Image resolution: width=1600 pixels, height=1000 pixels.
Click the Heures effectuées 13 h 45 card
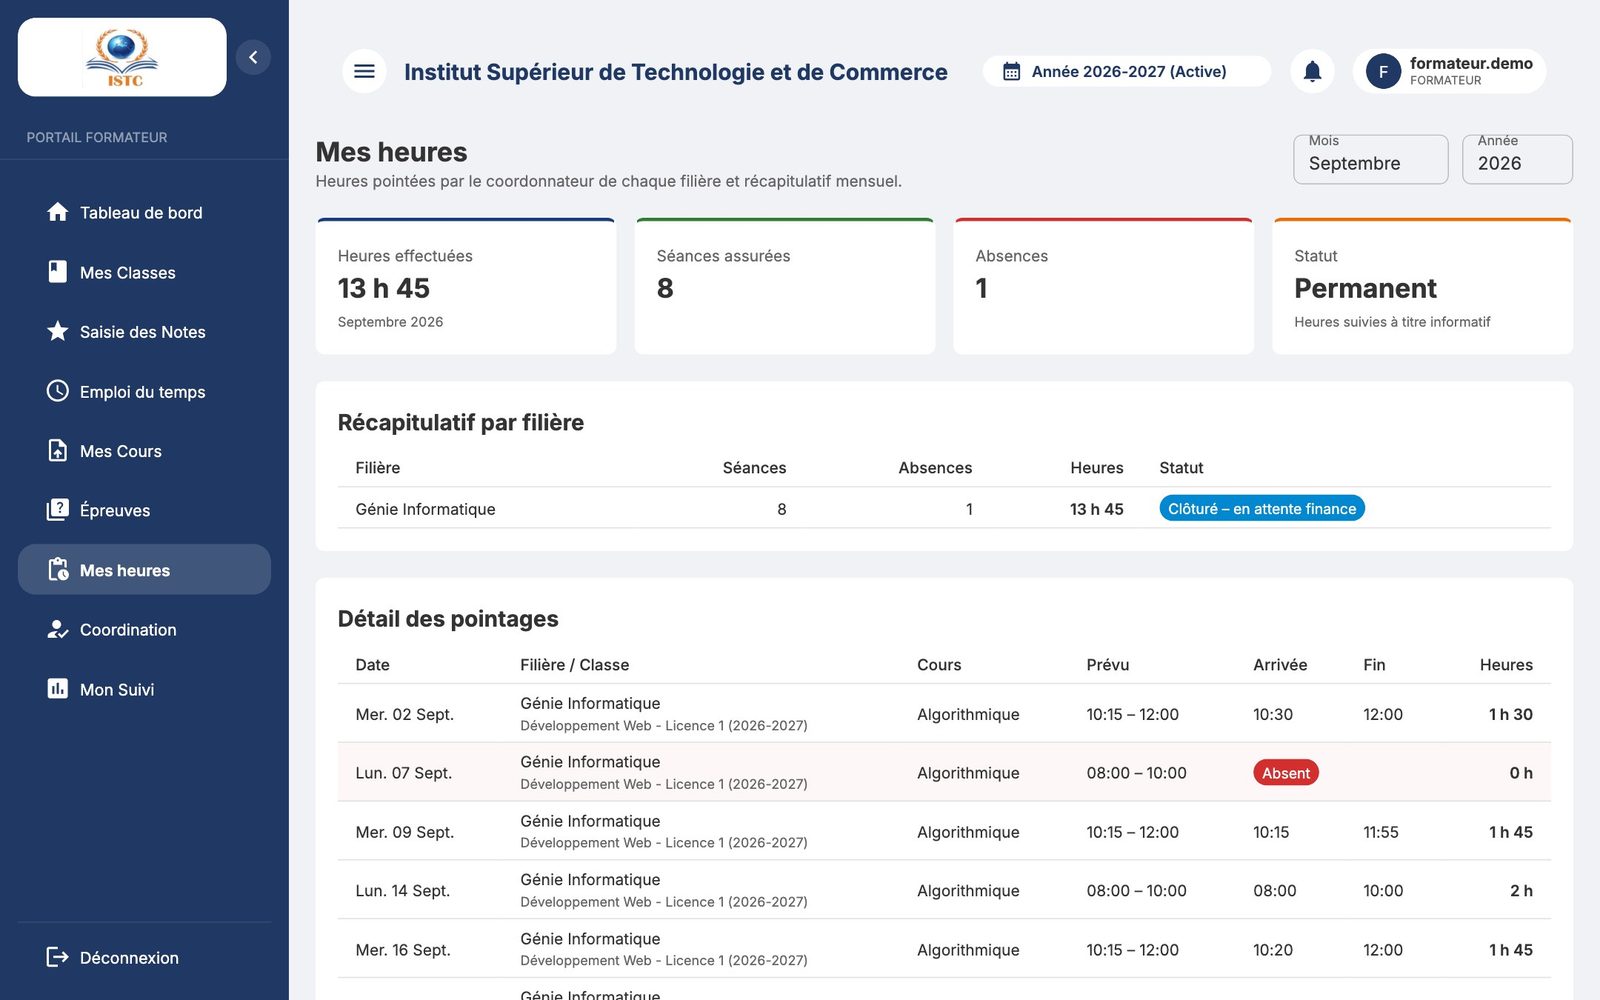466,286
